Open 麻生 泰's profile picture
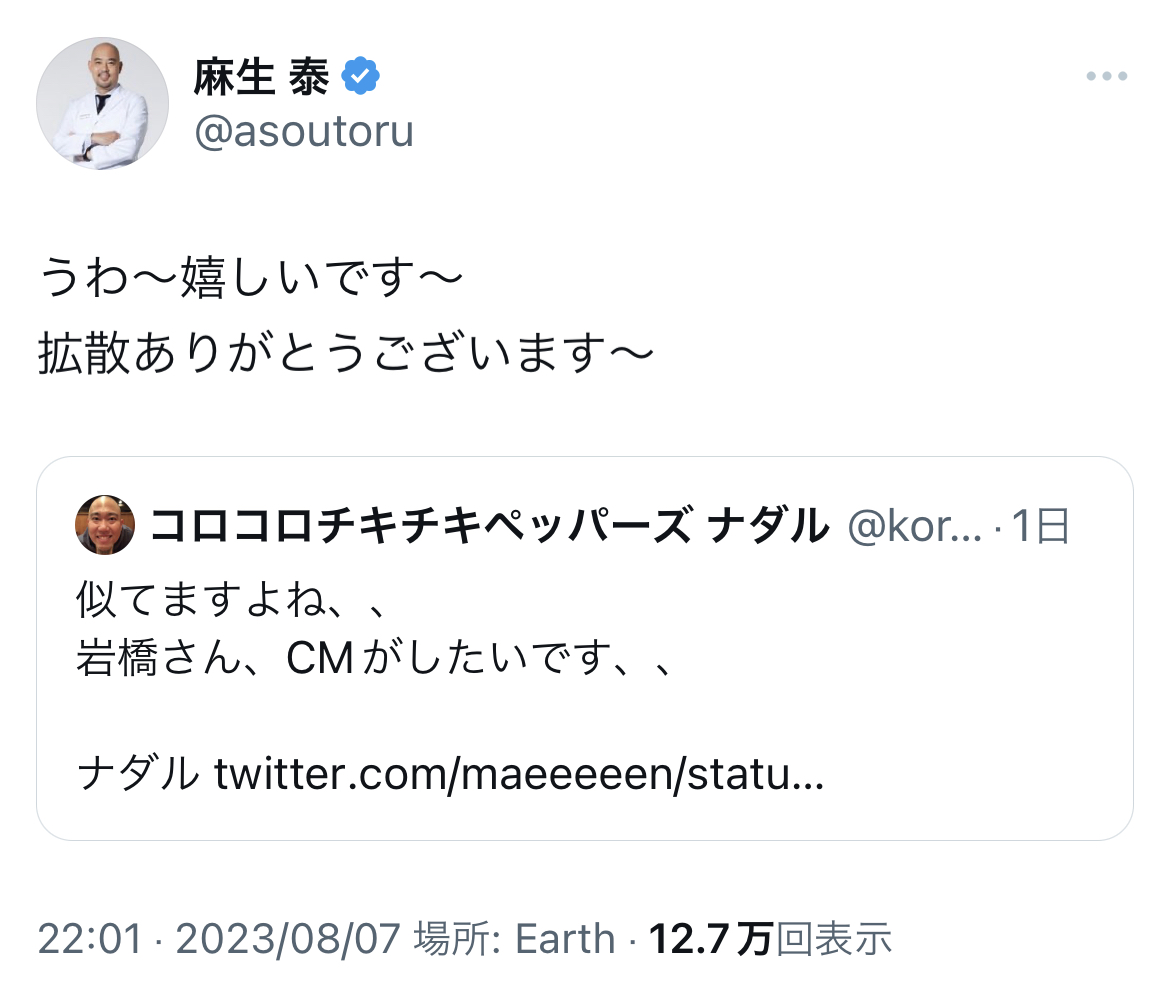Viewport: 1170px width, 999px height. [102, 104]
